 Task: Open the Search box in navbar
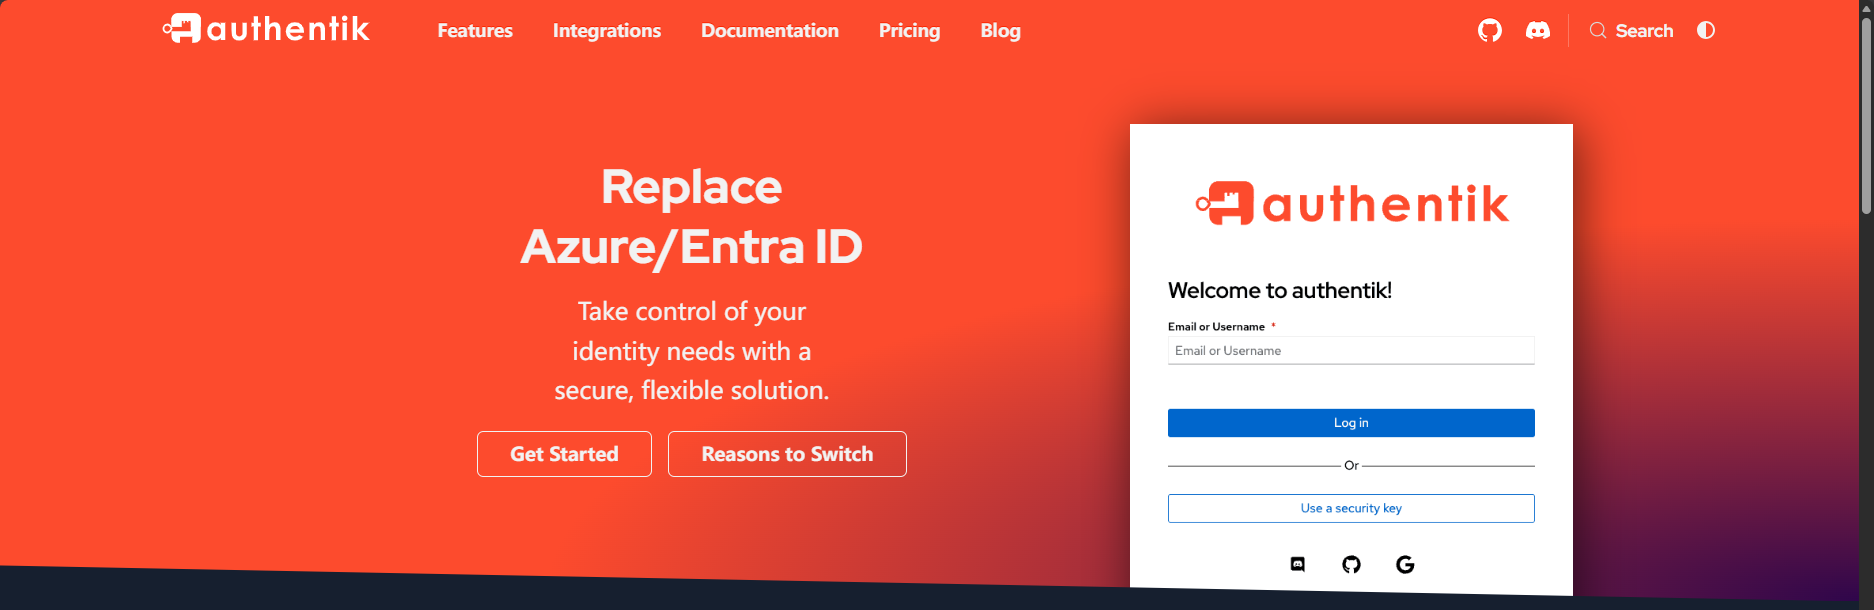[1631, 30]
